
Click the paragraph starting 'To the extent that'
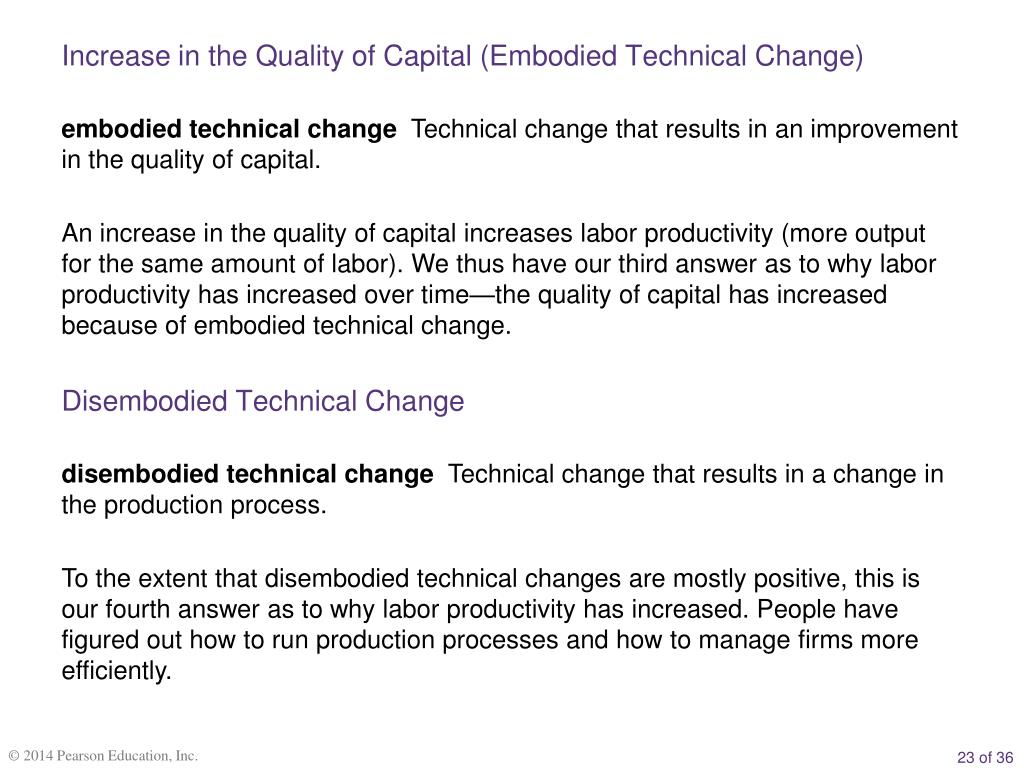(490, 624)
